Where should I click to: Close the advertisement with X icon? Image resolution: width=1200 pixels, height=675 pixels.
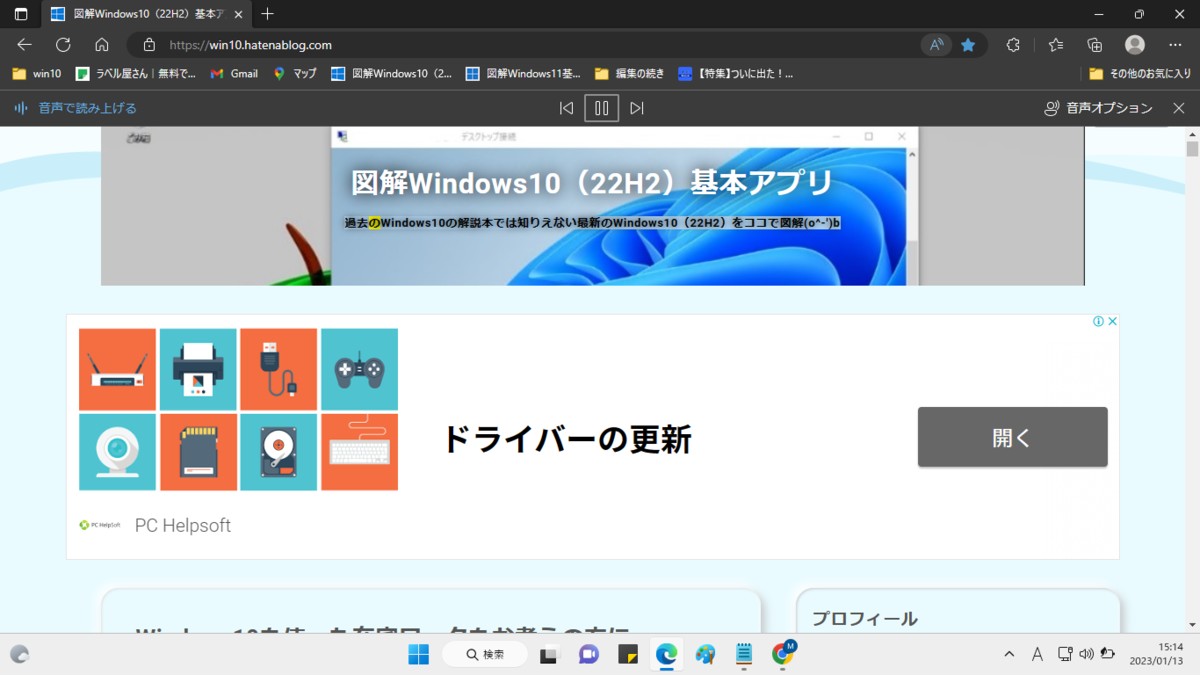pyautogui.click(x=1112, y=321)
